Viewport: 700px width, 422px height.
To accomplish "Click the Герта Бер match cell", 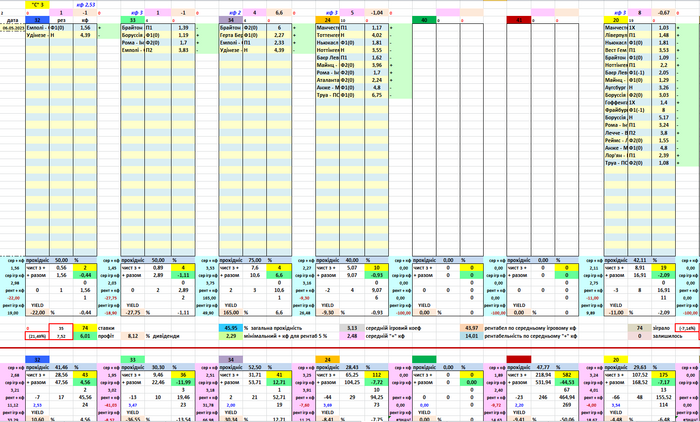I will click(231, 35).
